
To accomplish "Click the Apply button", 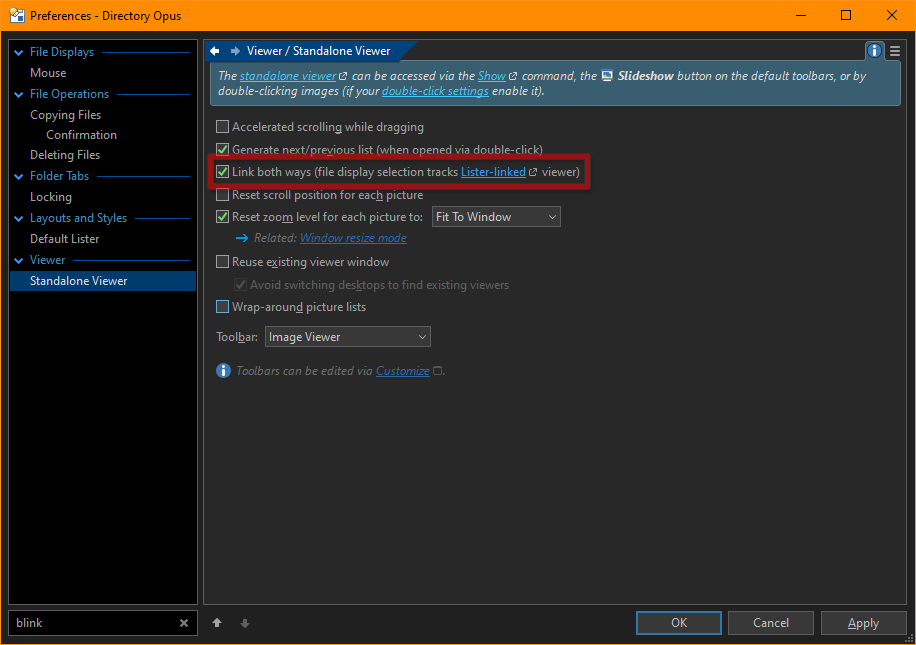I will tap(863, 623).
